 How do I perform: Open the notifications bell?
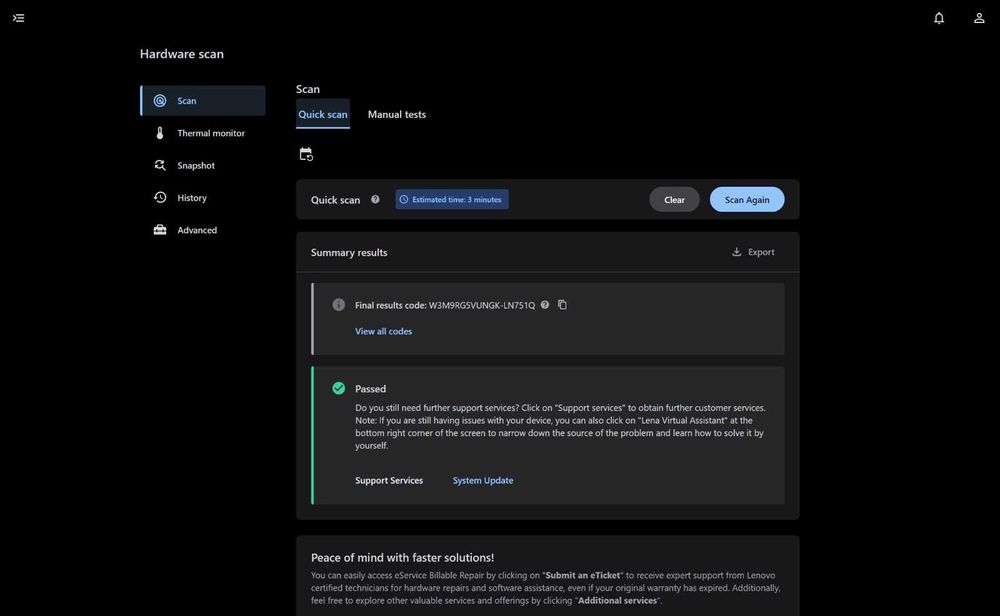tap(939, 18)
